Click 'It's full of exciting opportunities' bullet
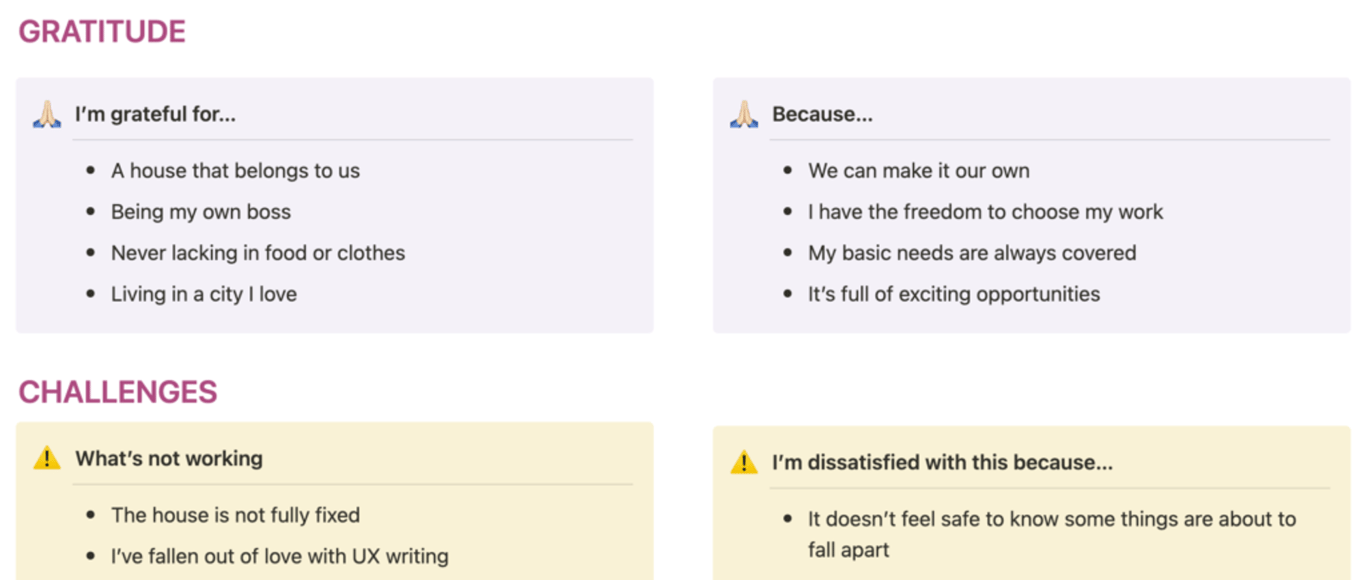 [x=953, y=294]
